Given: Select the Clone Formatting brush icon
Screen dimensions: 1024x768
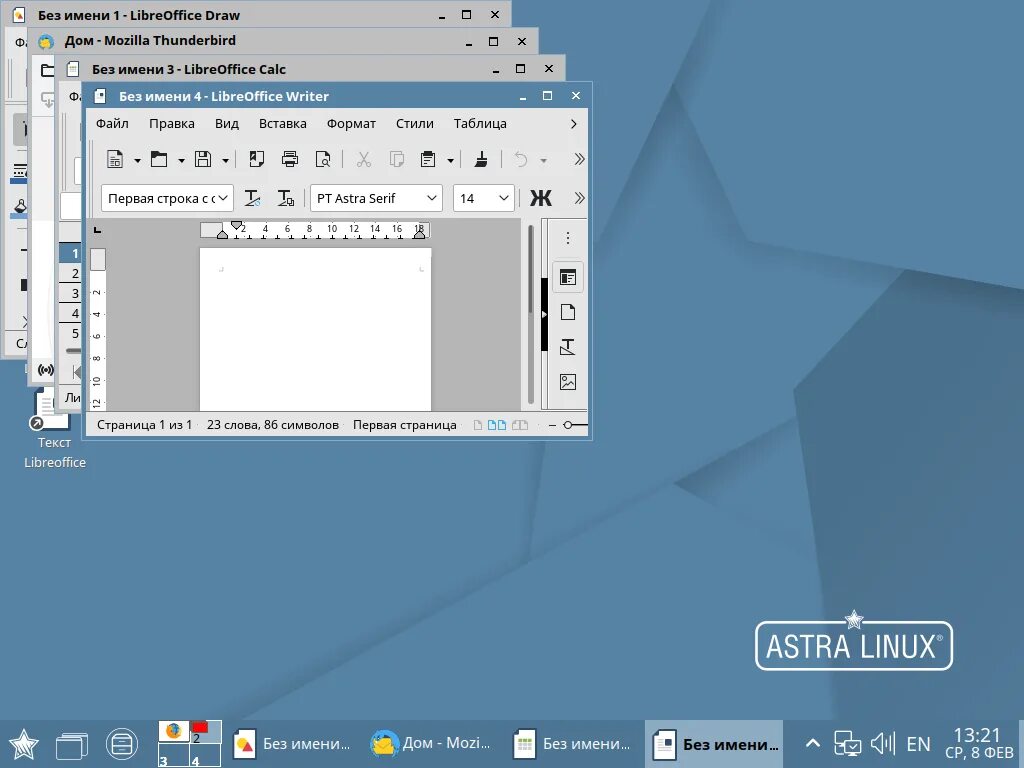Looking at the screenshot, I should click(x=481, y=159).
